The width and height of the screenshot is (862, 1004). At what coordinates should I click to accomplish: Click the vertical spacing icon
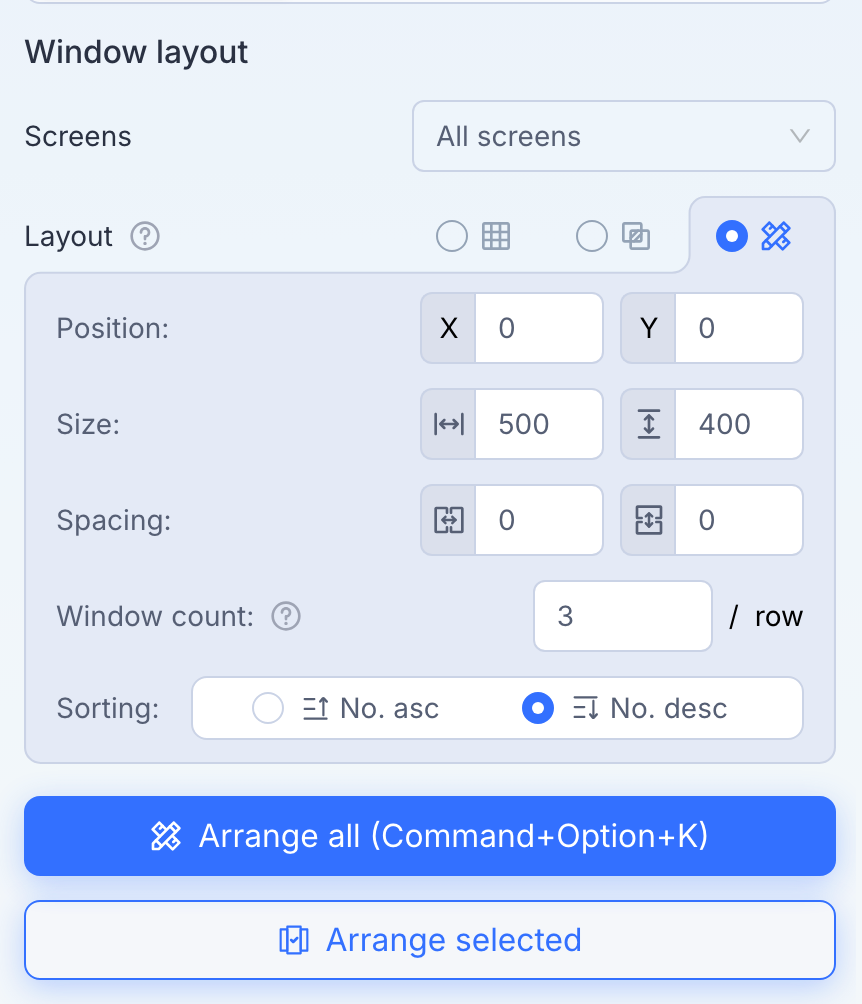tap(648, 520)
